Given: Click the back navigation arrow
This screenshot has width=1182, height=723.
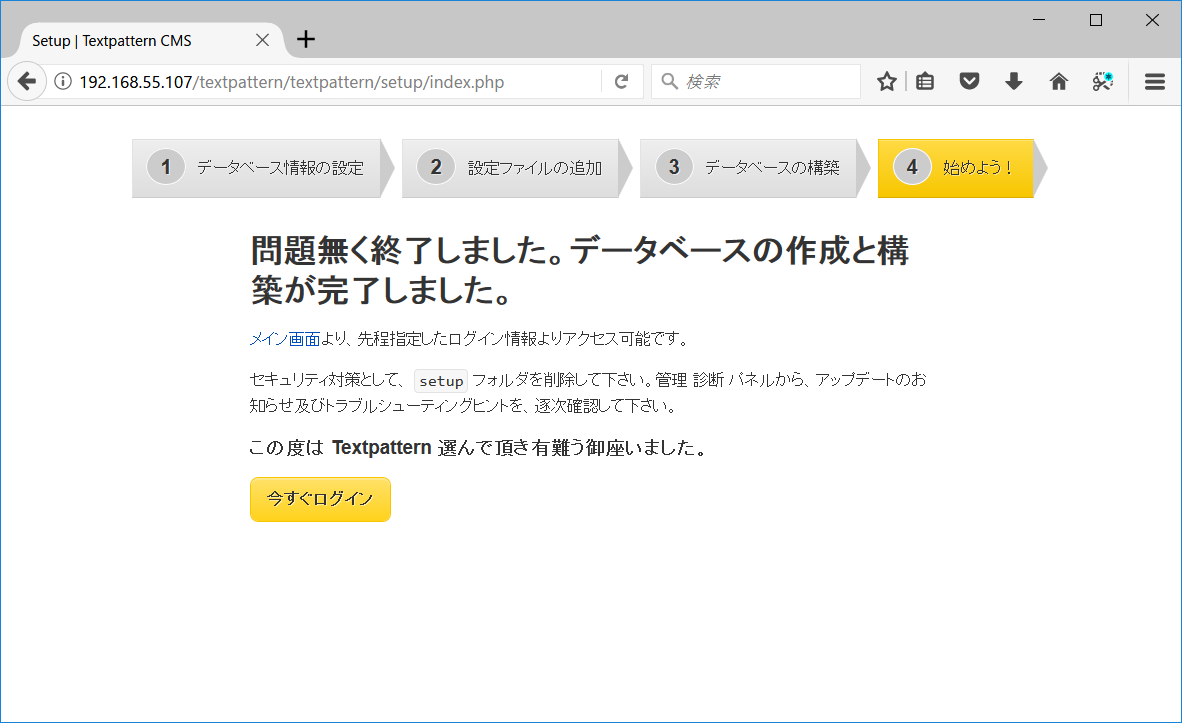Looking at the screenshot, I should point(27,81).
